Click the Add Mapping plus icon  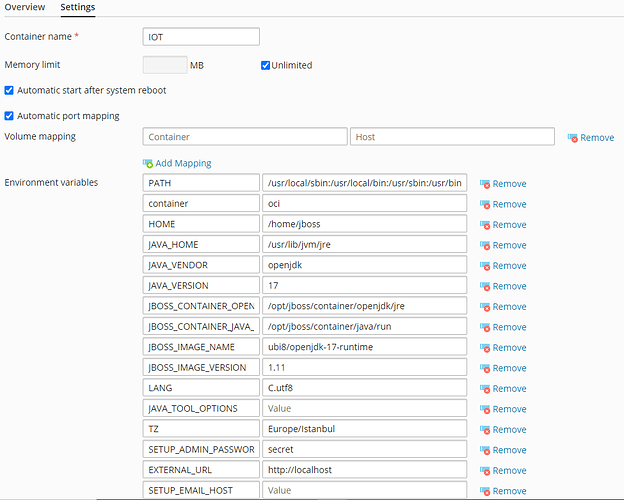coord(148,163)
